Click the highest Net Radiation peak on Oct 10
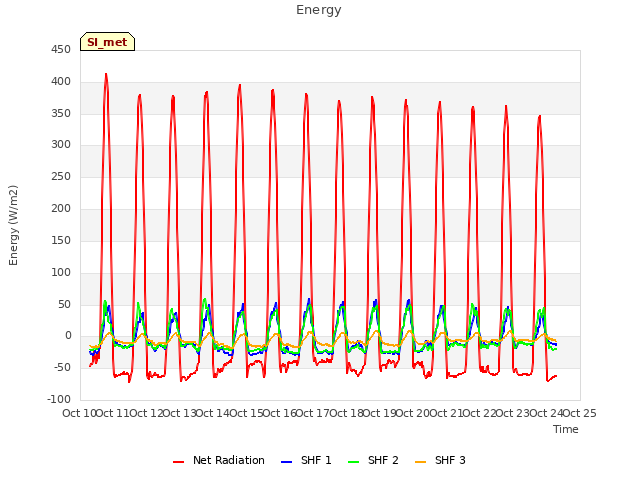Screen dimensions: 640x480 point(106,74)
